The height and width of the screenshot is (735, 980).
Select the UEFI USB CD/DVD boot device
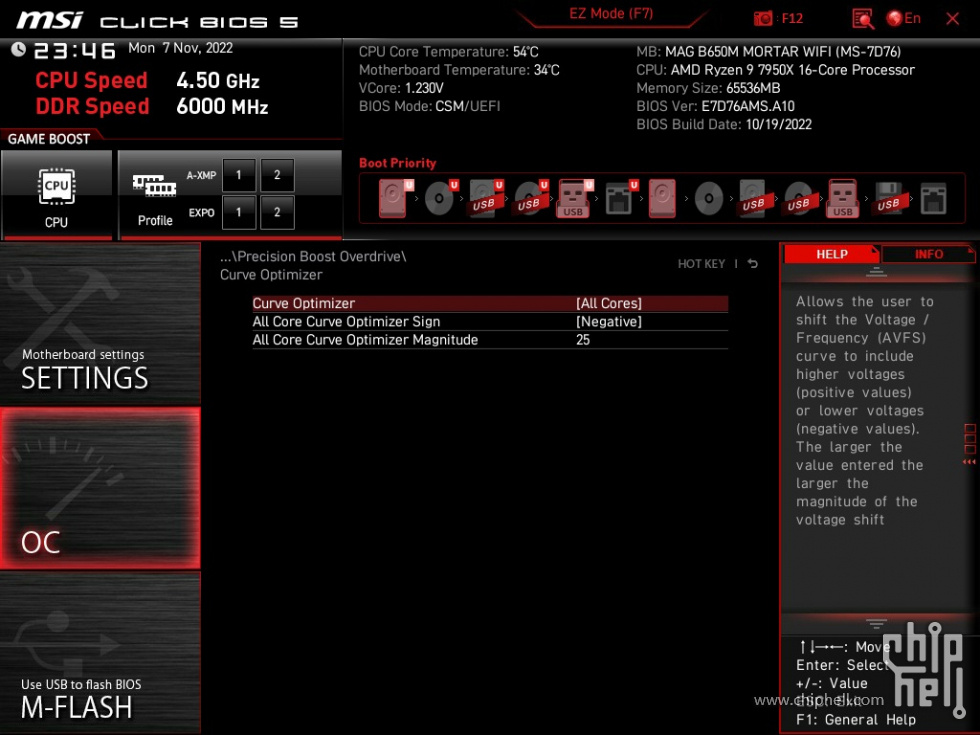tap(530, 199)
